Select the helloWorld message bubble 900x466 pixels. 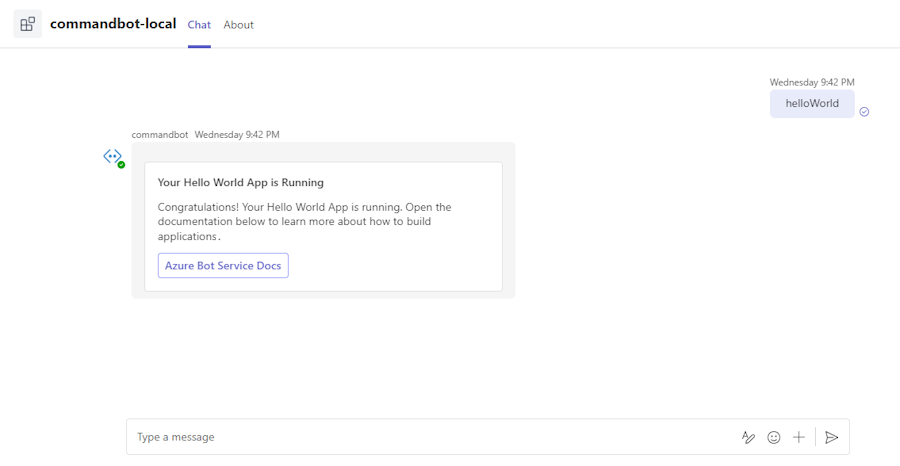[812, 104]
